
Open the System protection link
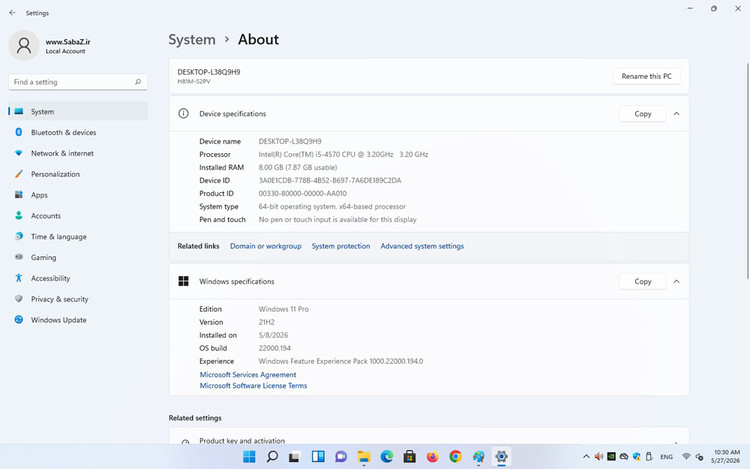341,246
